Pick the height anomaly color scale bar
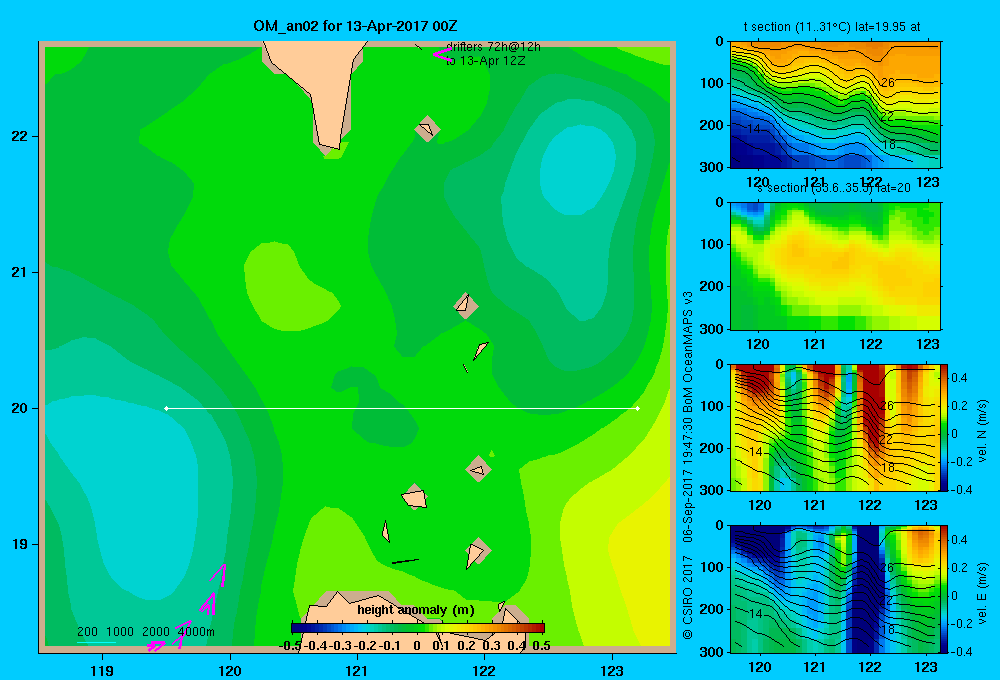This screenshot has width=1000, height=680. point(418,628)
